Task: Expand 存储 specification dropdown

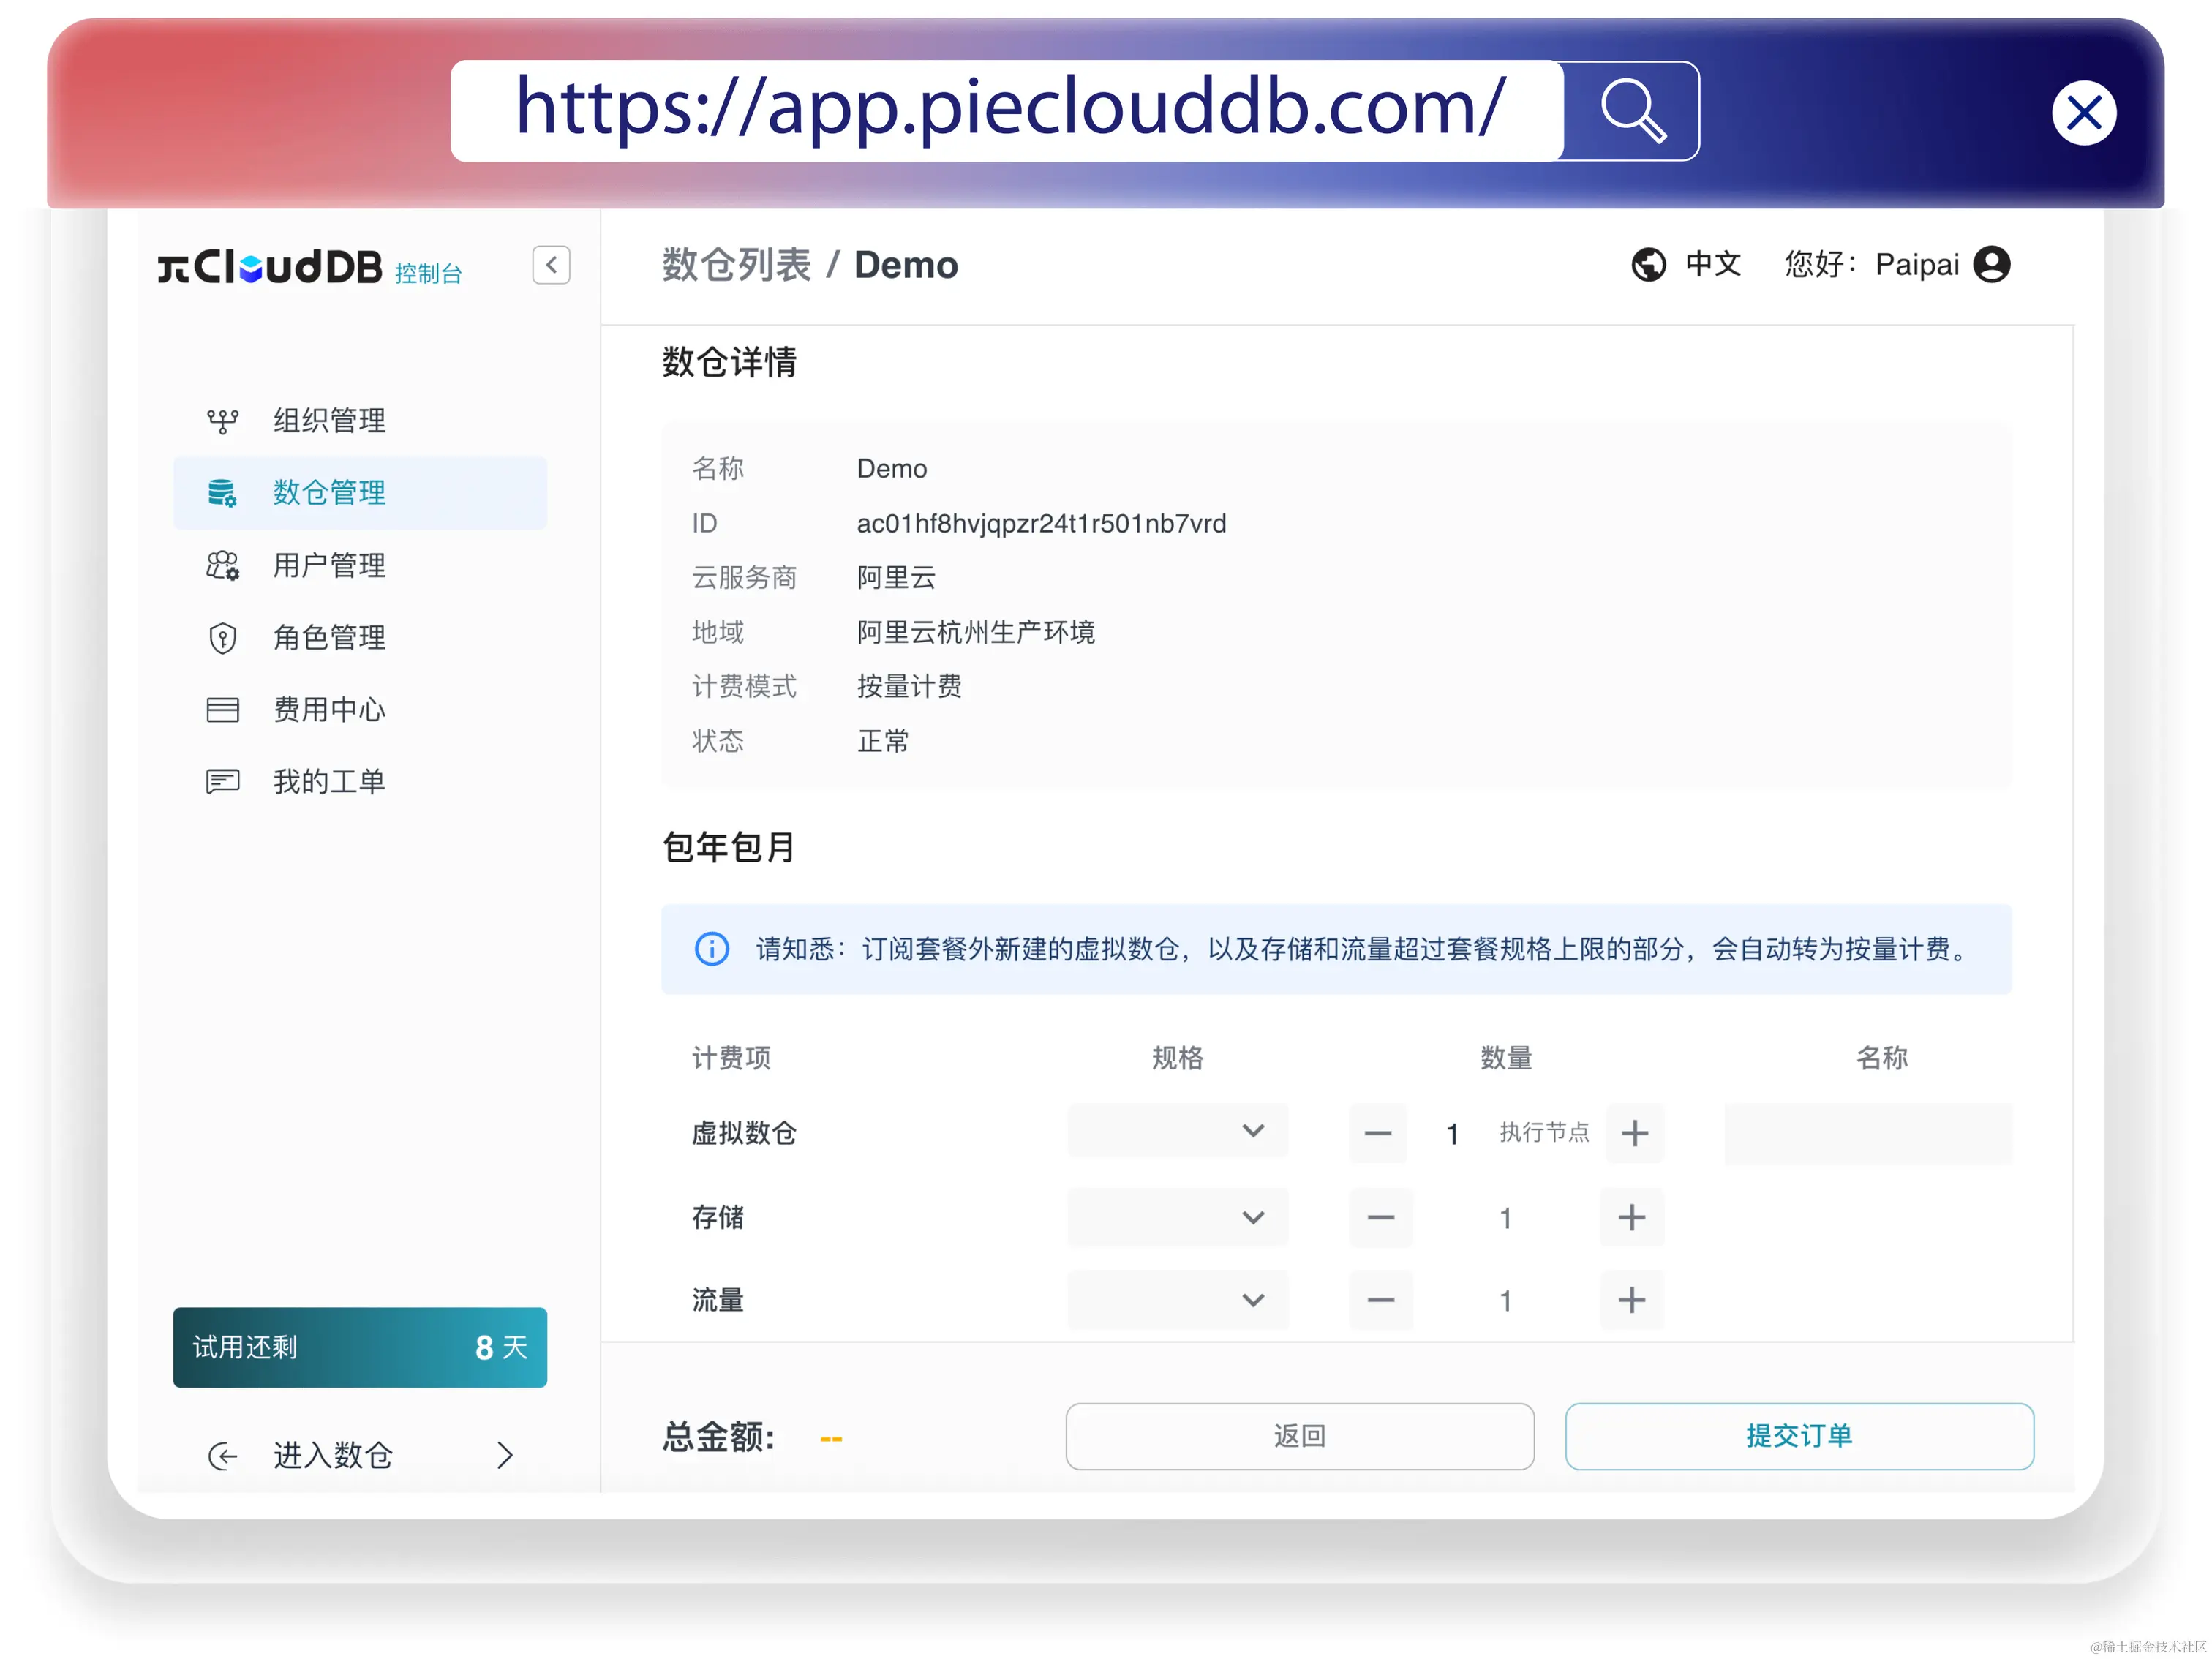Action: [x=1177, y=1218]
